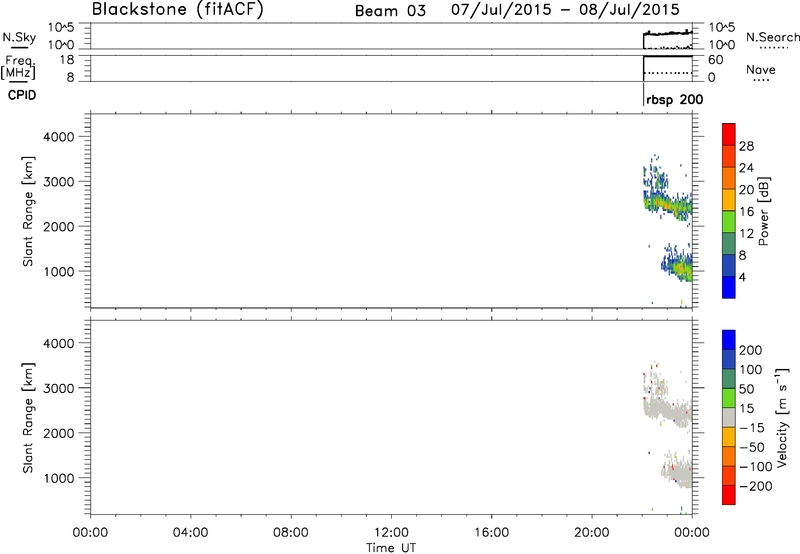Click the 'Time UT' axis title
This screenshot has width=800, height=554.
click(x=391, y=548)
